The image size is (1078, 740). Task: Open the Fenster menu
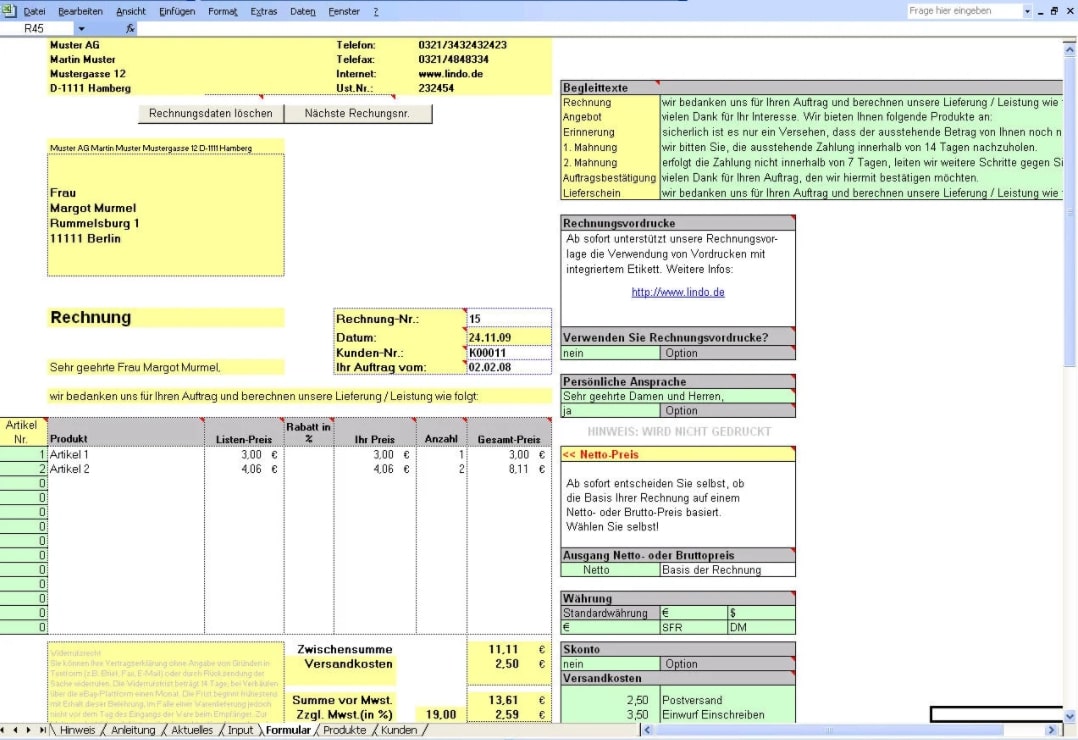(344, 11)
